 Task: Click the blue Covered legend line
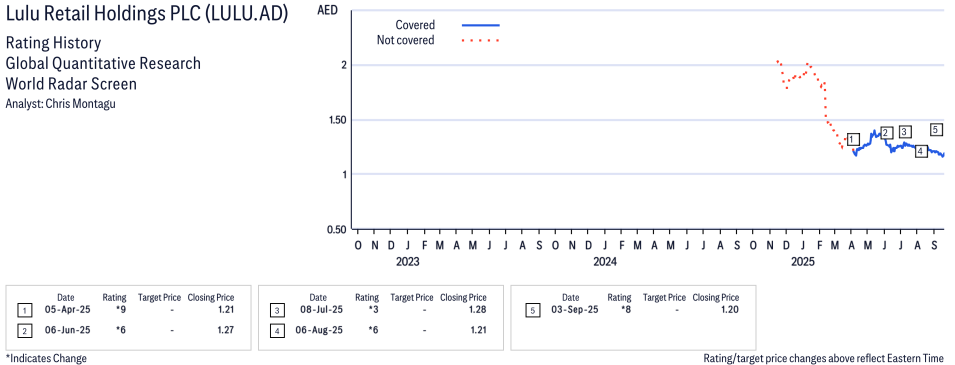[481, 26]
